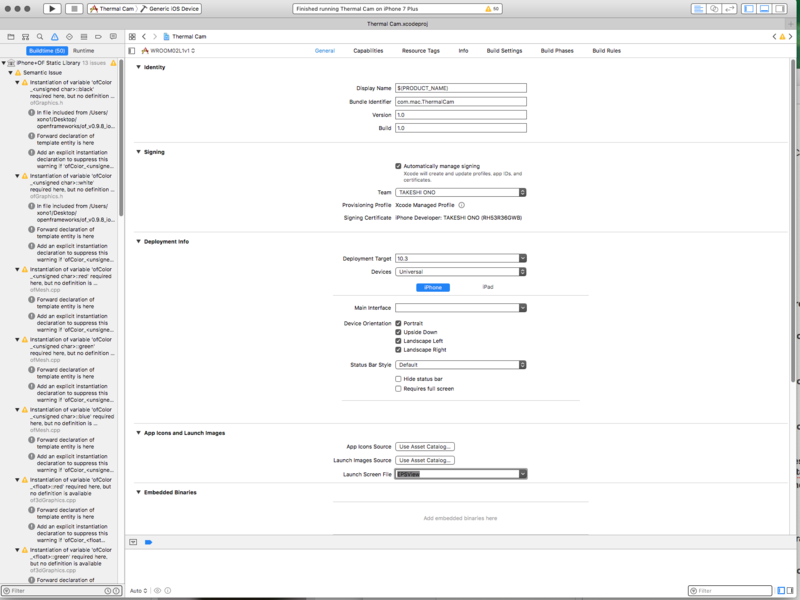800x600 pixels.
Task: Open the WROOM02L1v1 target selector
Action: [x=169, y=51]
